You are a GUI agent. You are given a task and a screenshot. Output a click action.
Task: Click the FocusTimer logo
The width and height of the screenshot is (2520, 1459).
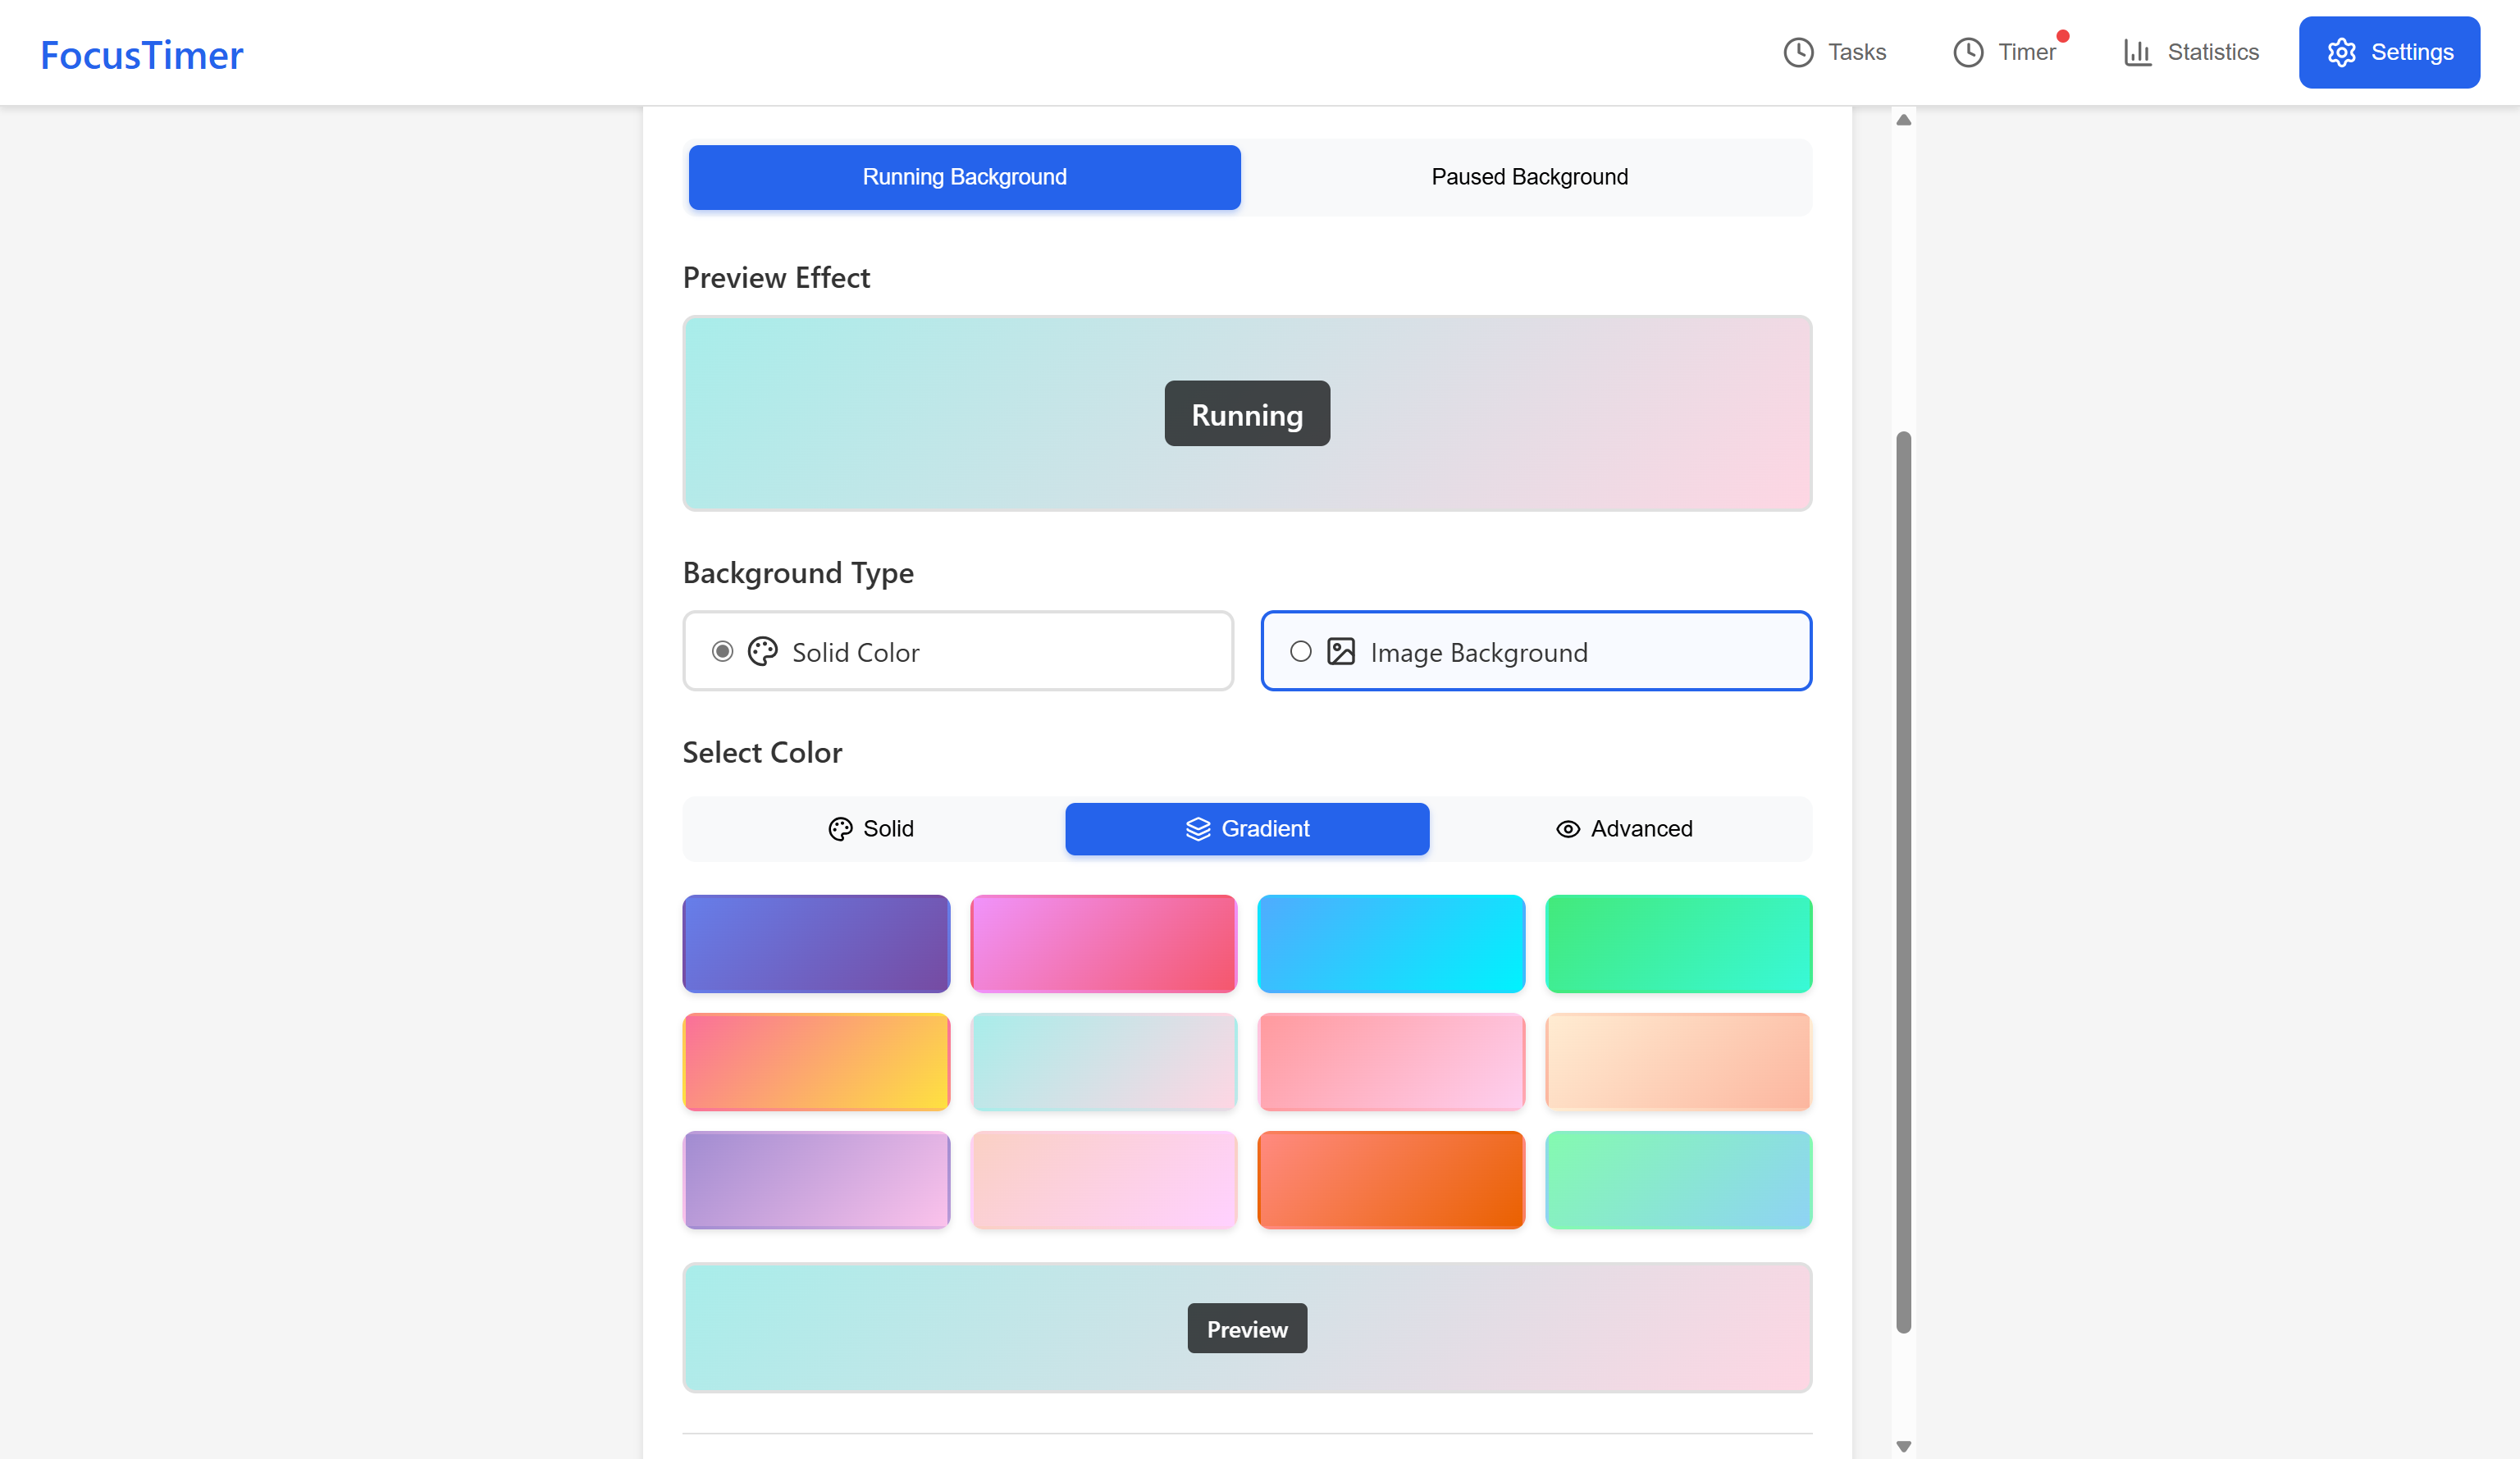pyautogui.click(x=142, y=55)
